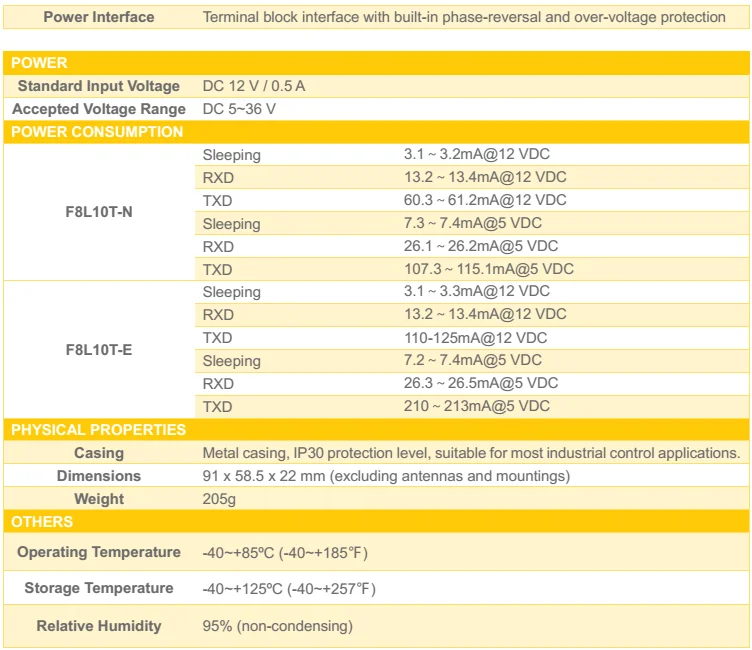The height and width of the screenshot is (650, 752).
Task: Select the F8L10T-E model label
Action: pos(99,350)
